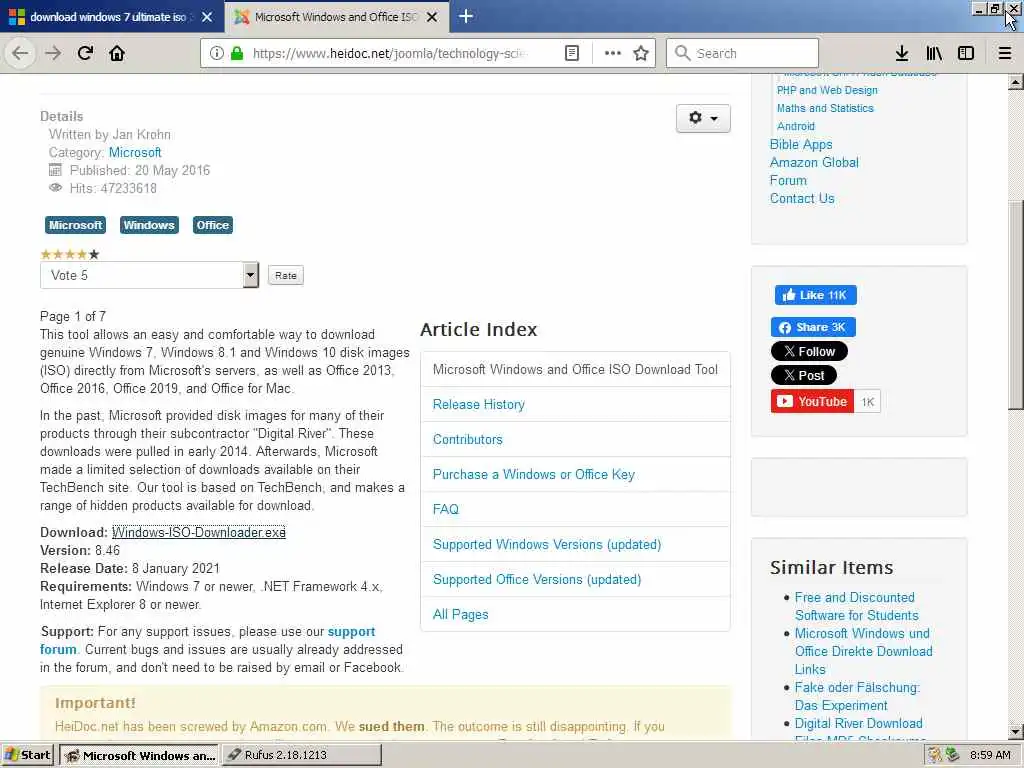
Task: Open Release History in article index
Action: point(479,404)
